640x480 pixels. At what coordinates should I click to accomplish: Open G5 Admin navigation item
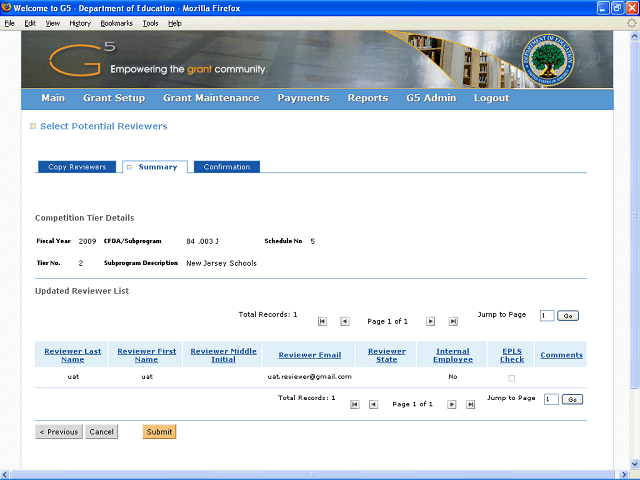tap(431, 98)
